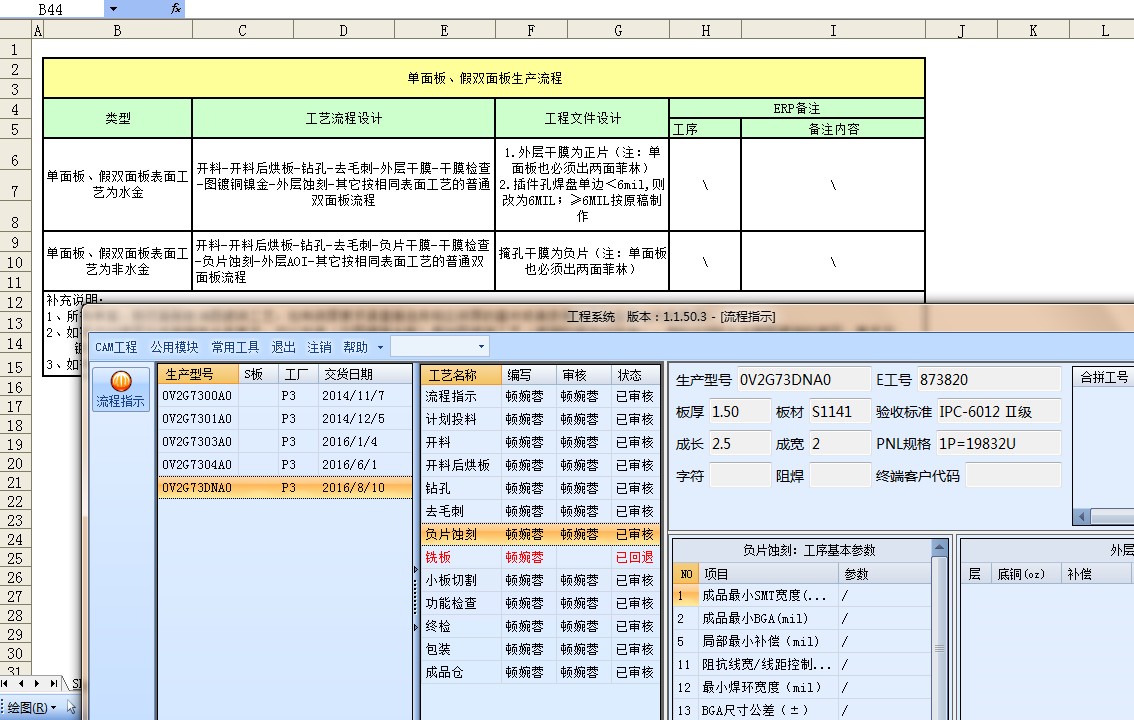Select the 流程指示 process row
Screen dimensions: 1134x720
[x=540, y=396]
